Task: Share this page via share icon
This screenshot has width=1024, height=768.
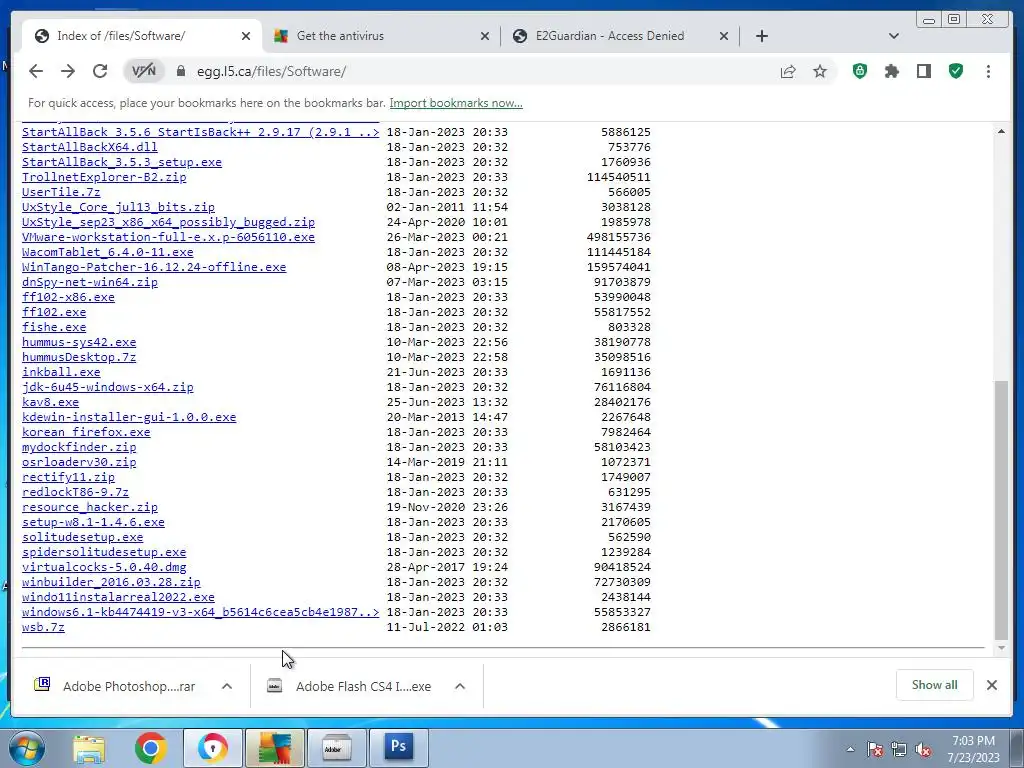Action: [788, 71]
